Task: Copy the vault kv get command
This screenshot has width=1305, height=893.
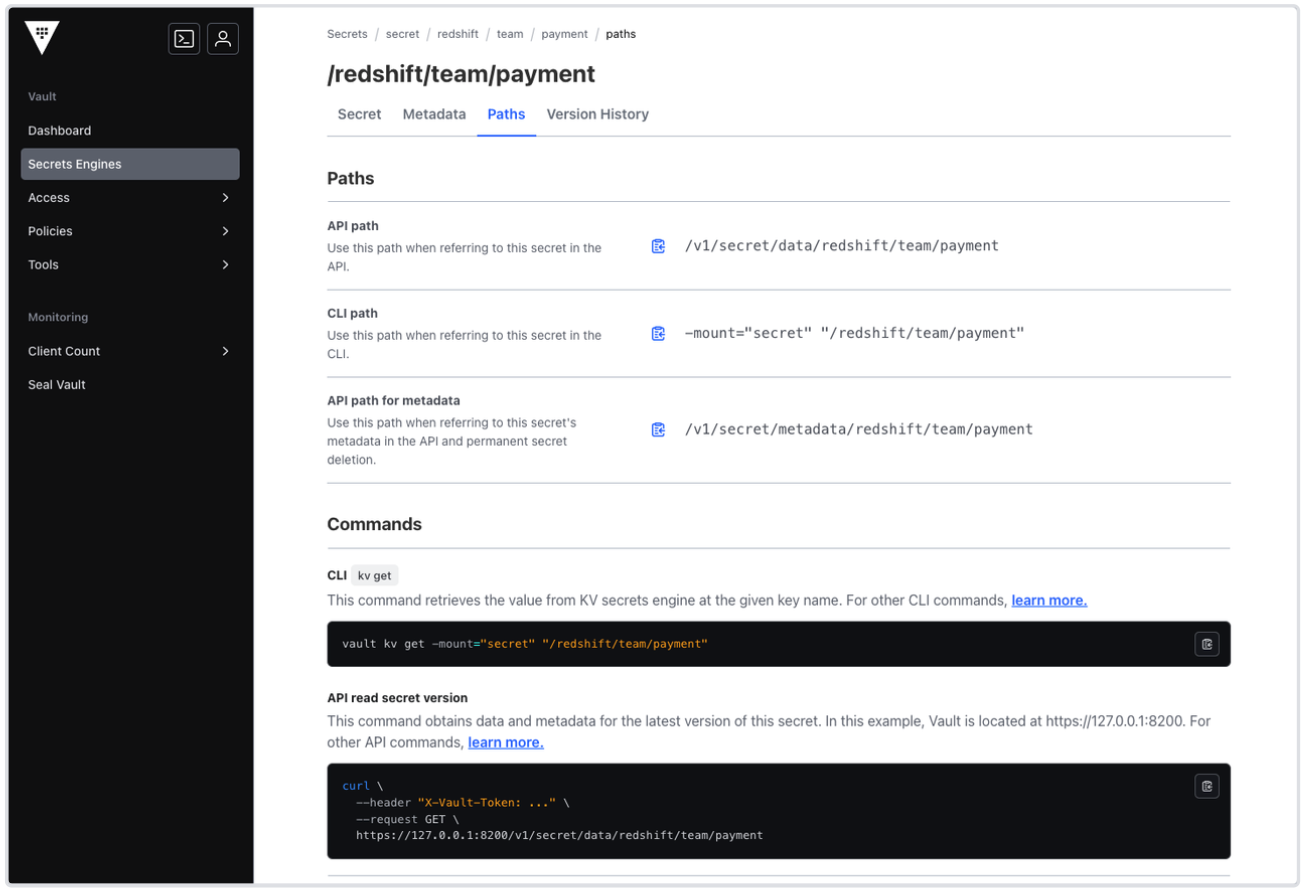Action: pyautogui.click(x=1207, y=644)
